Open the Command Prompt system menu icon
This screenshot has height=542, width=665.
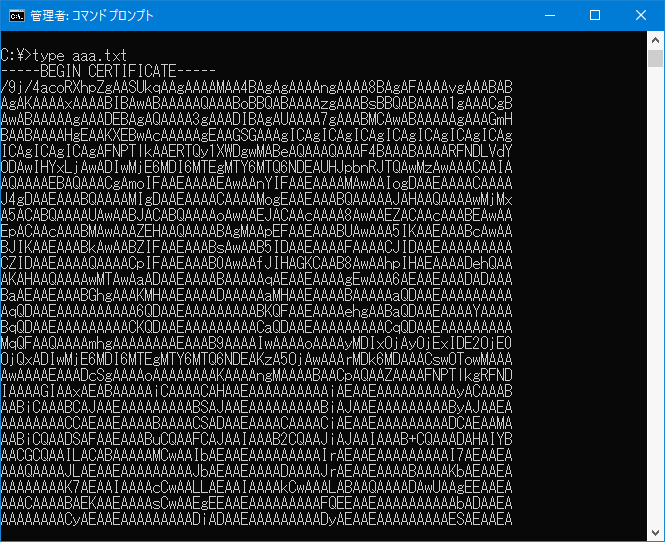pyautogui.click(x=17, y=16)
